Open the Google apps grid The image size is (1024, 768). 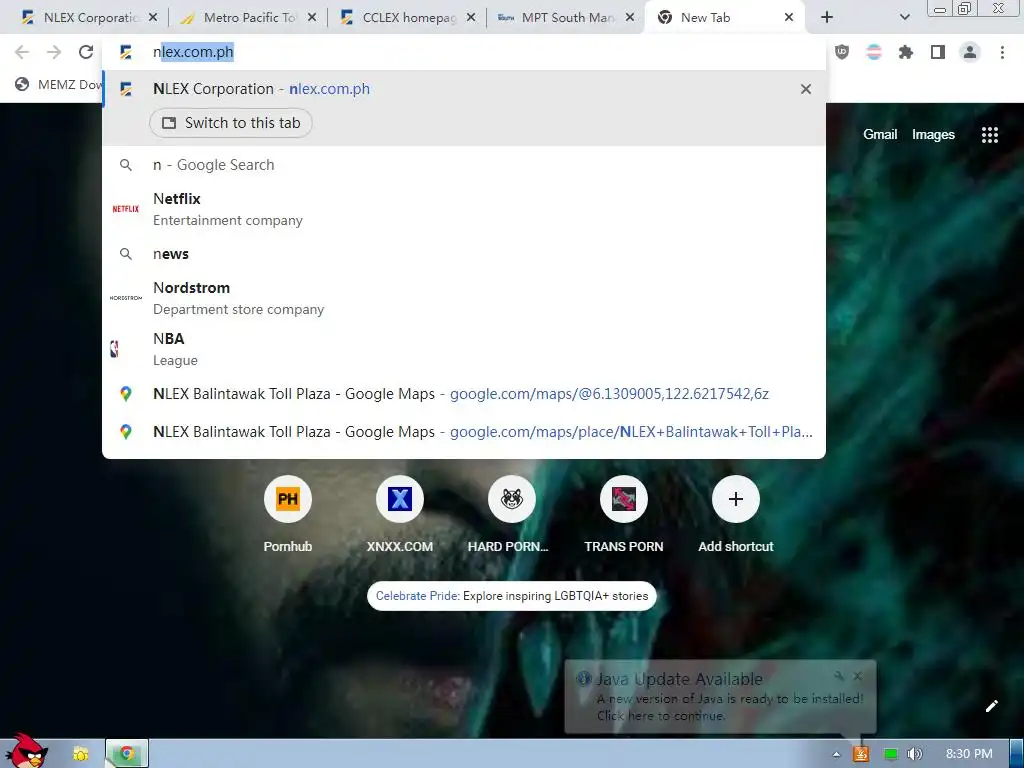tap(989, 135)
